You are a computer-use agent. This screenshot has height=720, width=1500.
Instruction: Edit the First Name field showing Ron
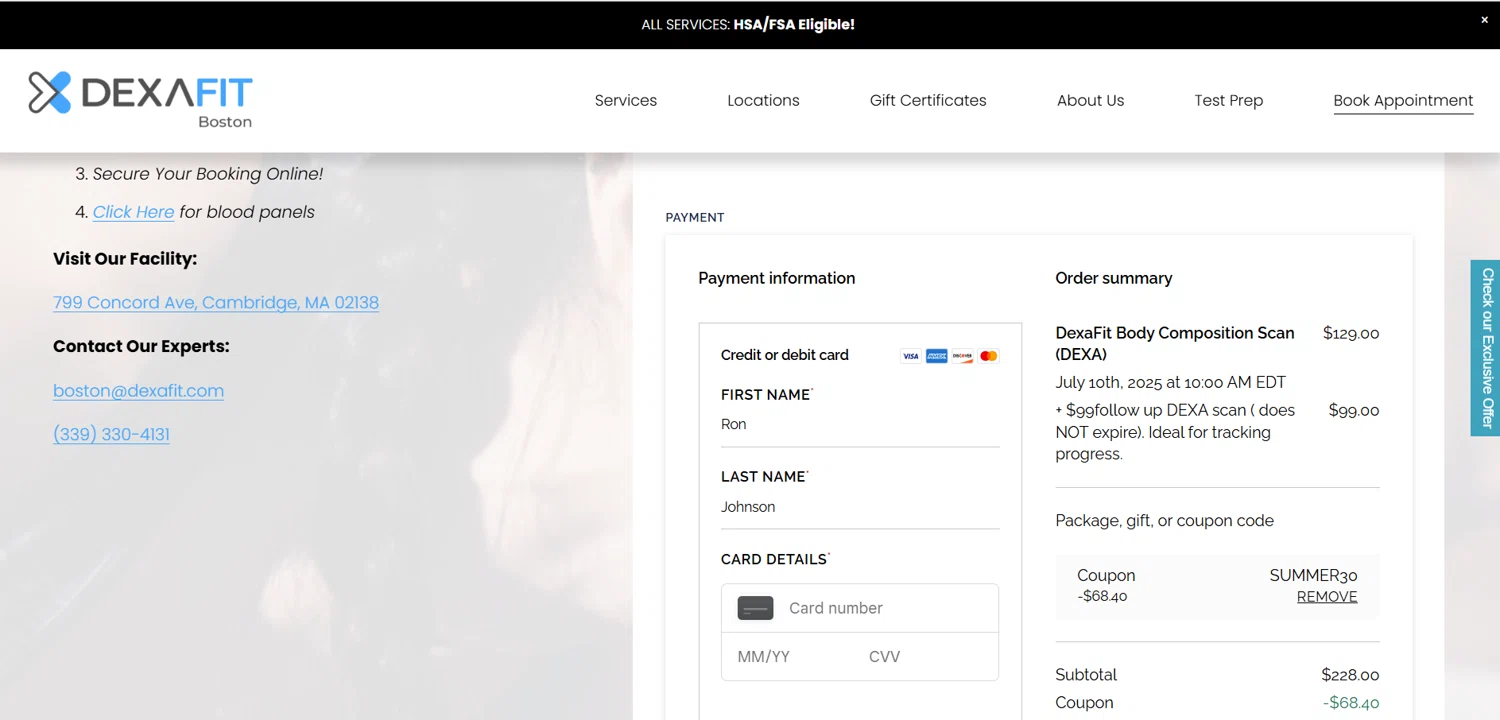click(x=860, y=425)
